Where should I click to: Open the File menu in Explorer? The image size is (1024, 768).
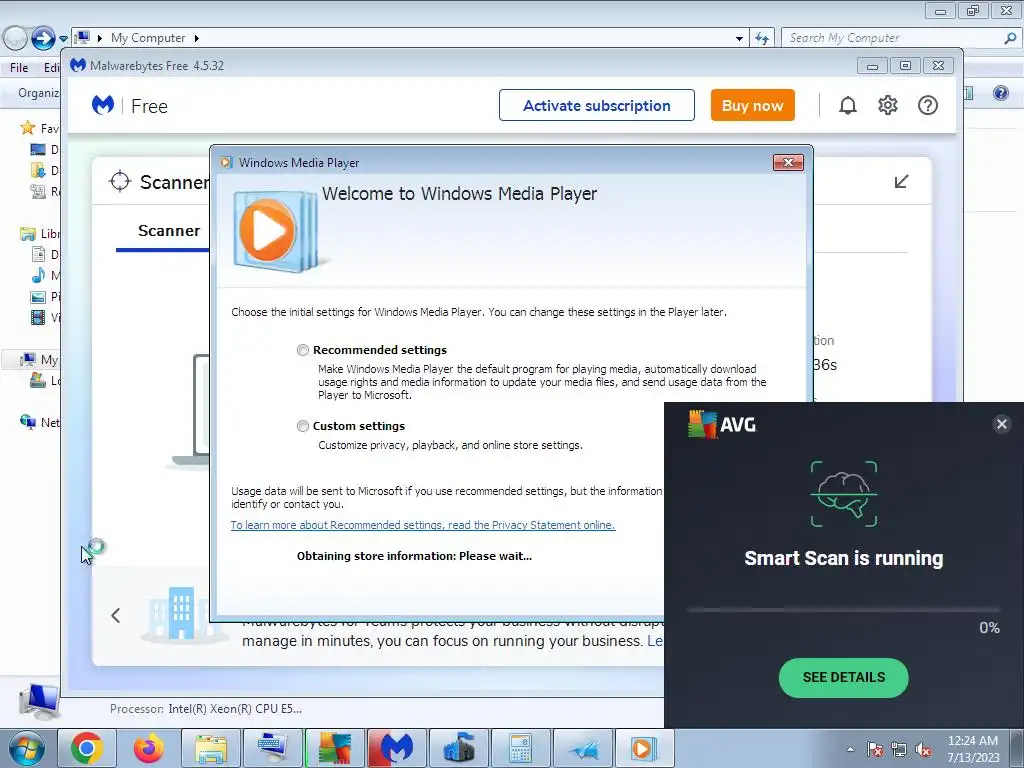19,67
